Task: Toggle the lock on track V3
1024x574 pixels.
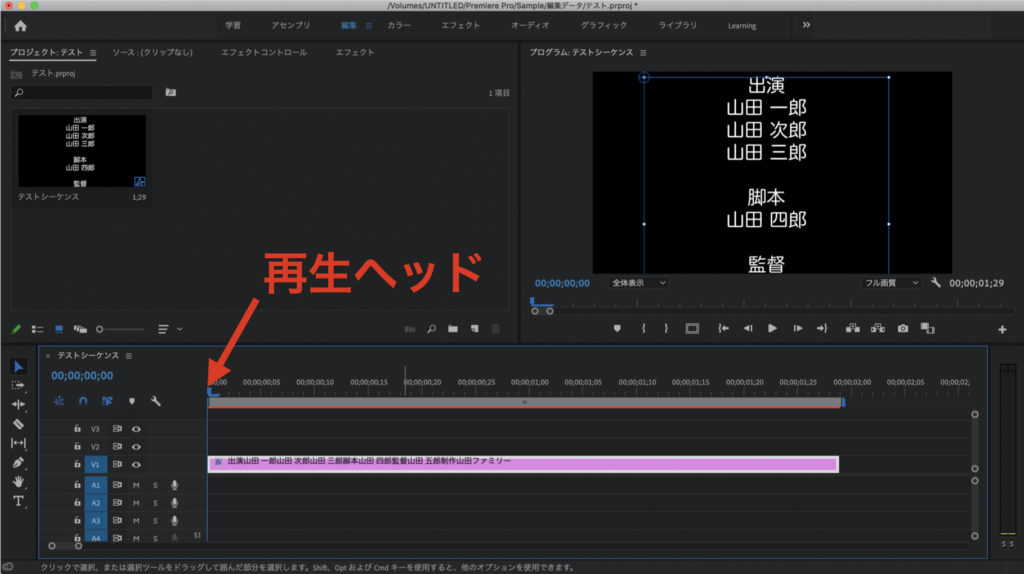Action: pos(77,429)
